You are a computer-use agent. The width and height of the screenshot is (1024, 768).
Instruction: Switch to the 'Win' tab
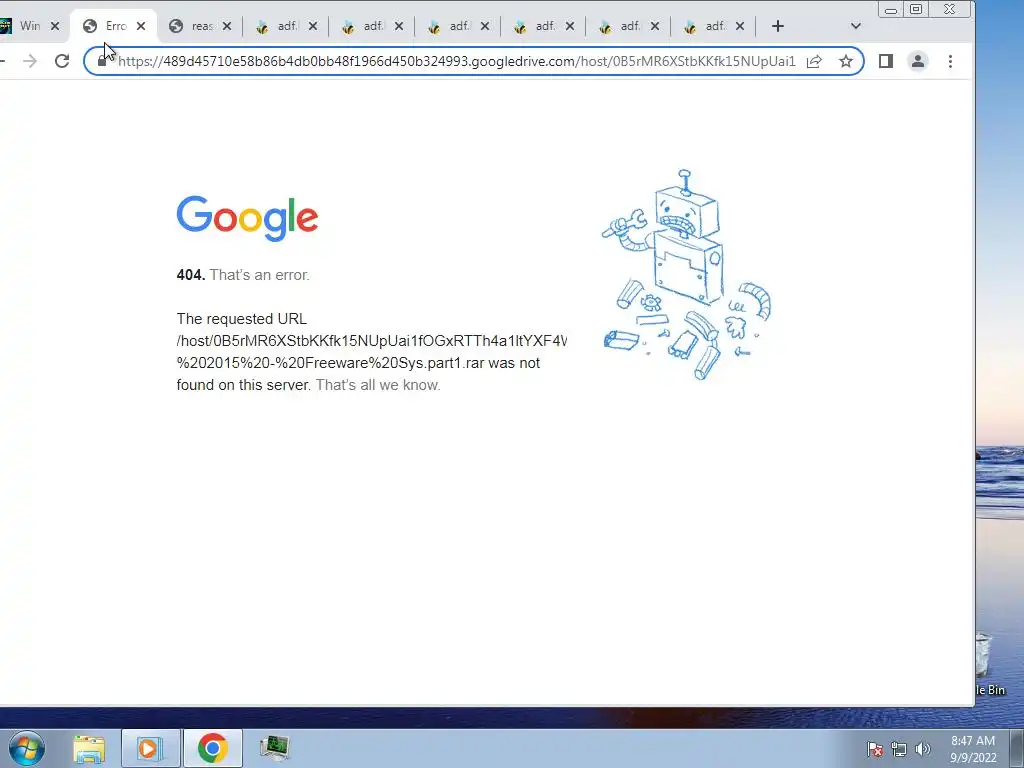(x=25, y=26)
